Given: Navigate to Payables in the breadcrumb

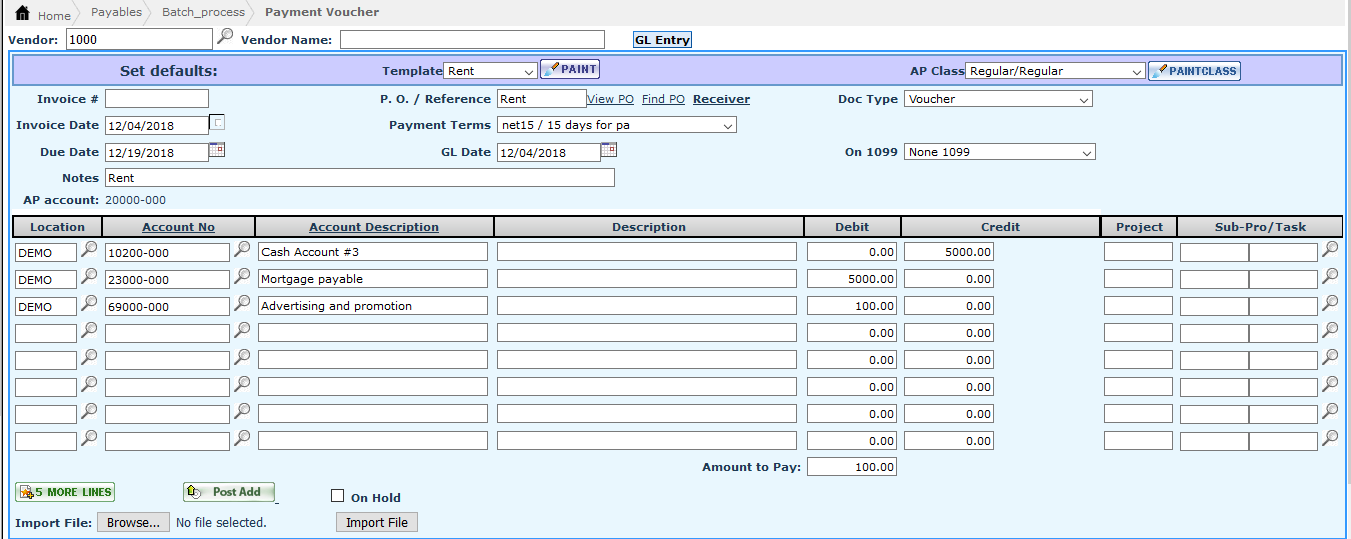Looking at the screenshot, I should click(x=115, y=12).
